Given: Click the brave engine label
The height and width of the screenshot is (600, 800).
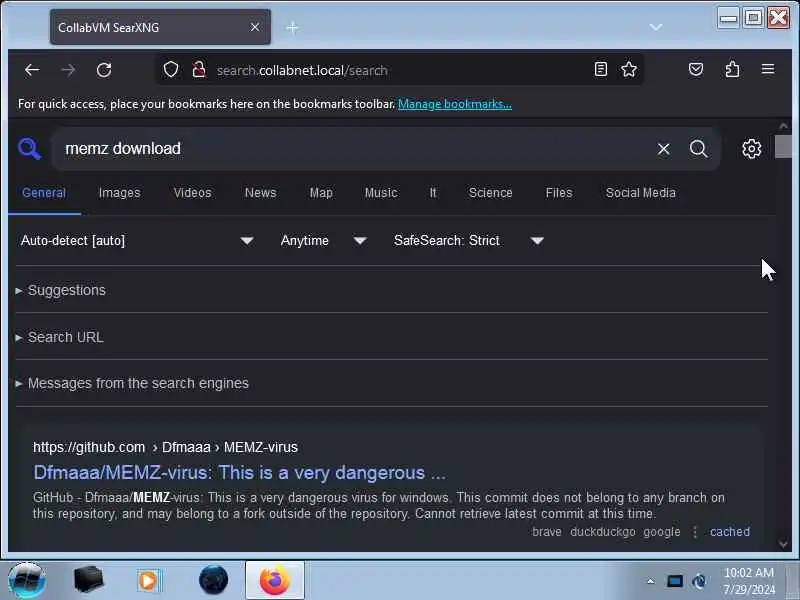Looking at the screenshot, I should pos(546,532).
